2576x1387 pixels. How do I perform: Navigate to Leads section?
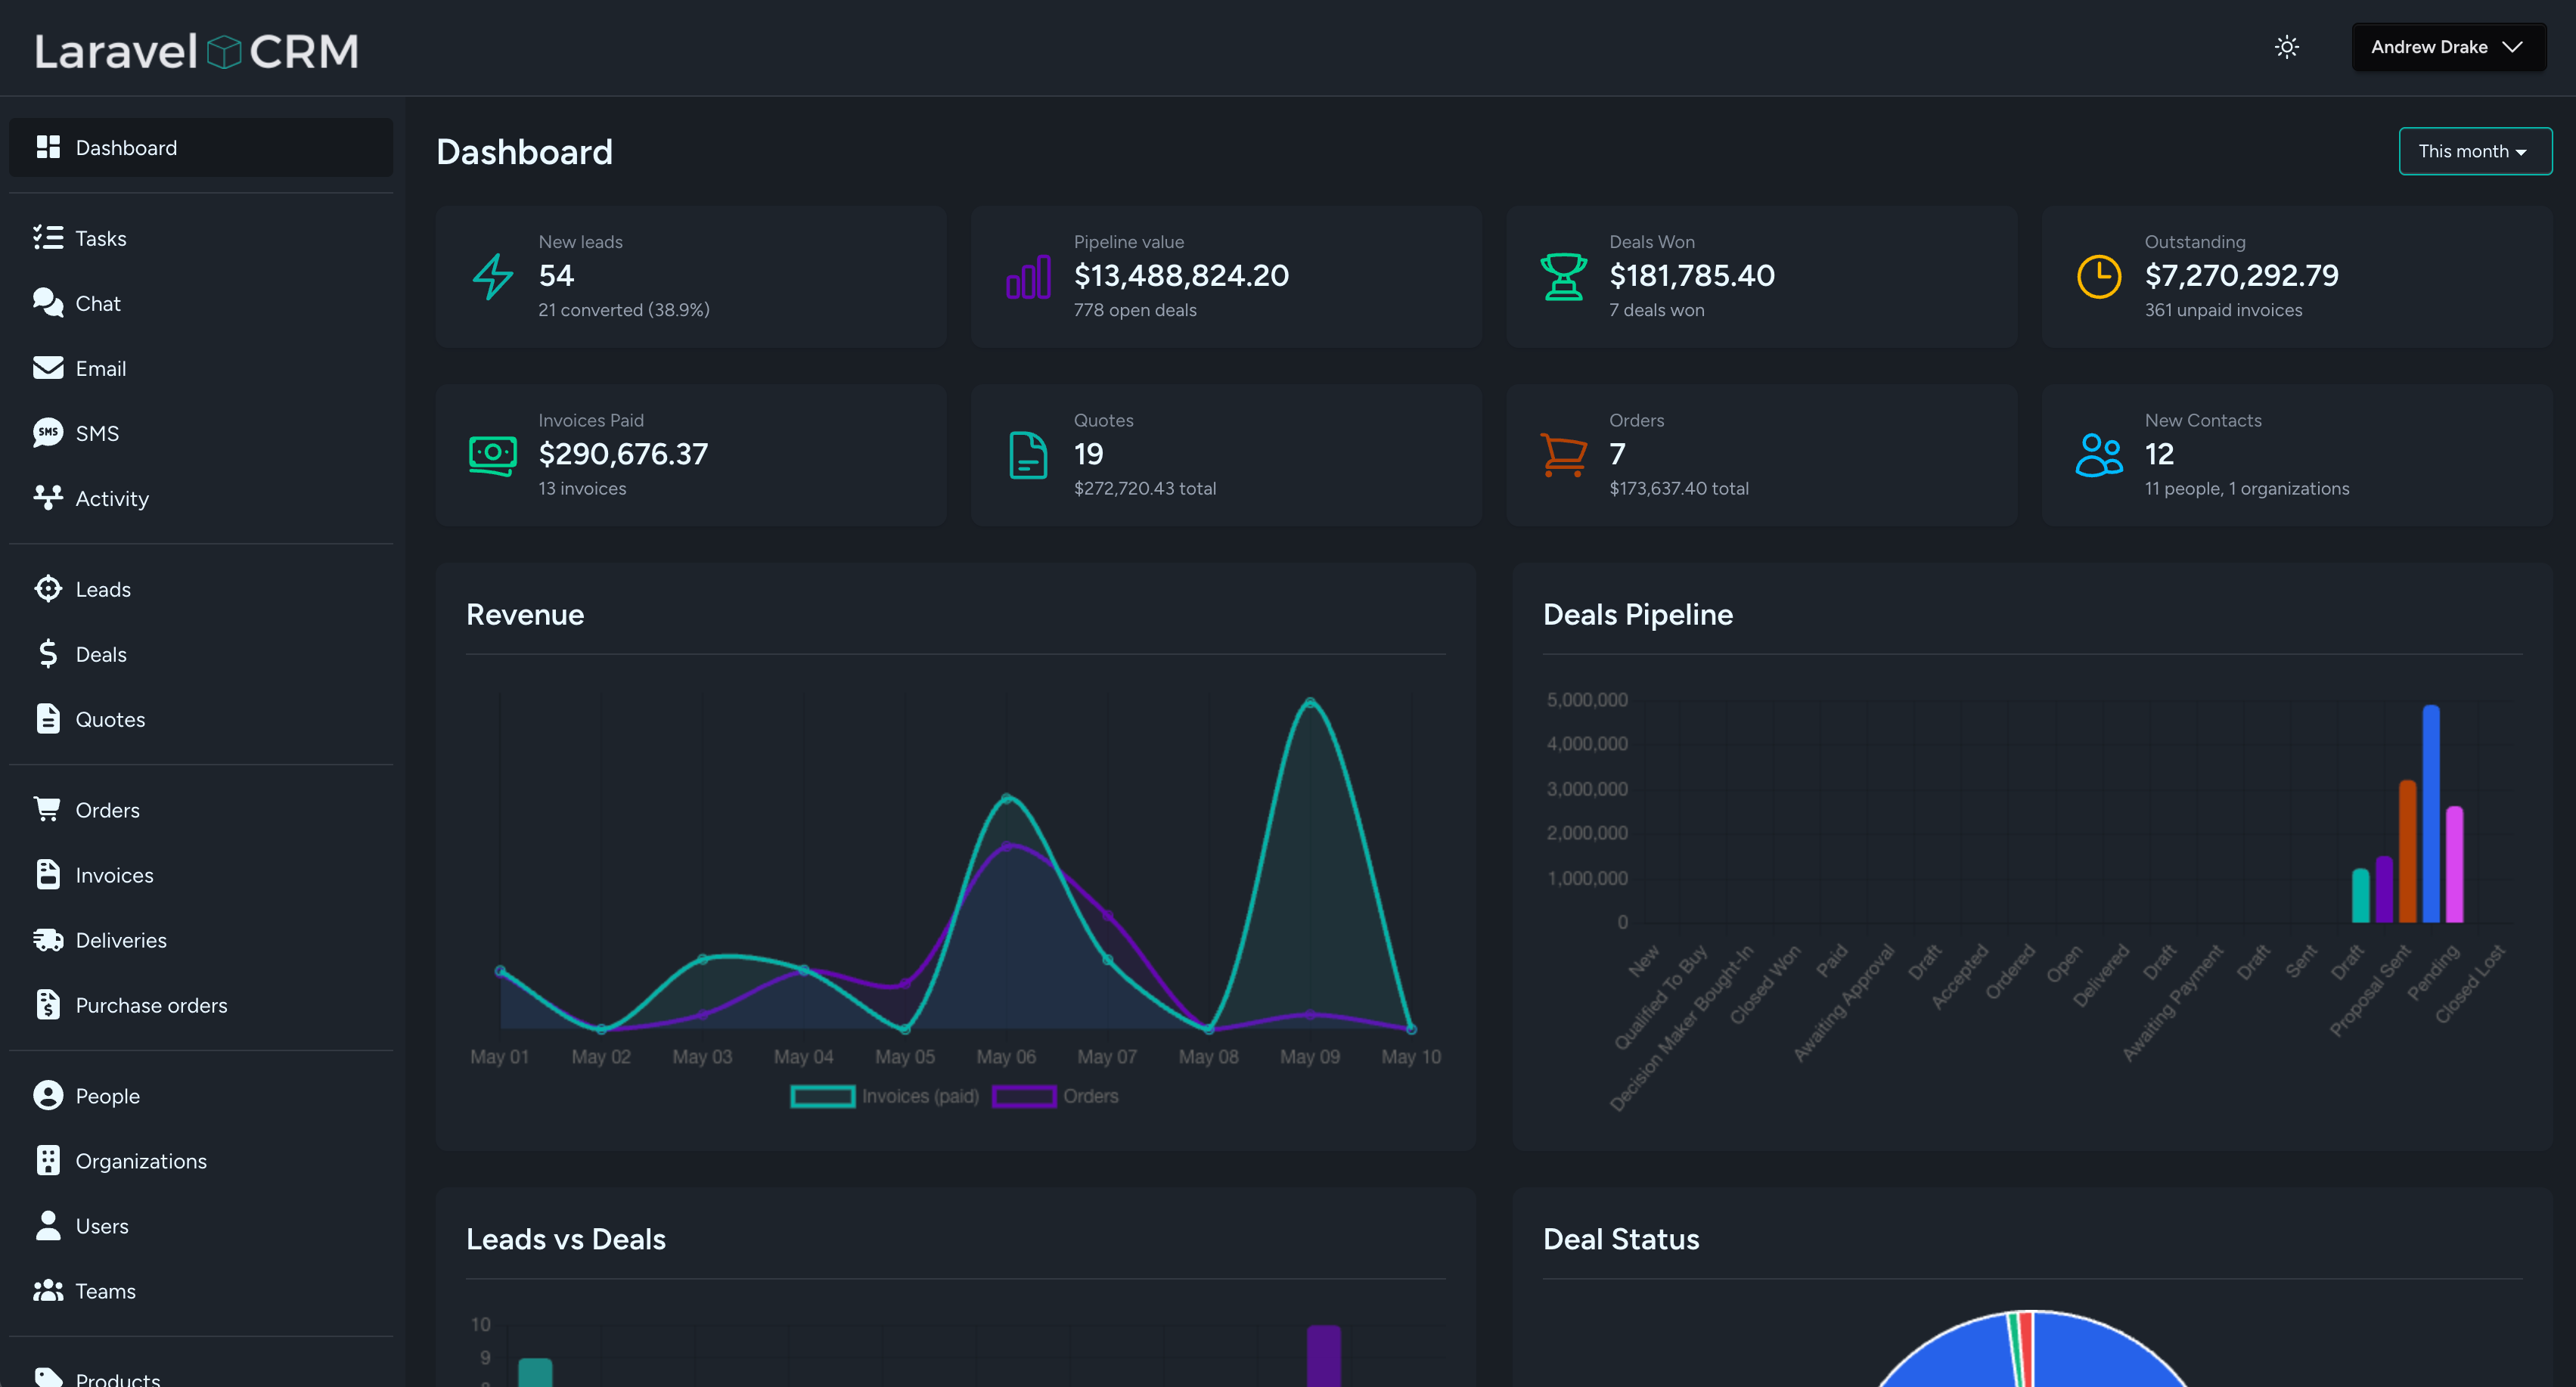click(201, 588)
